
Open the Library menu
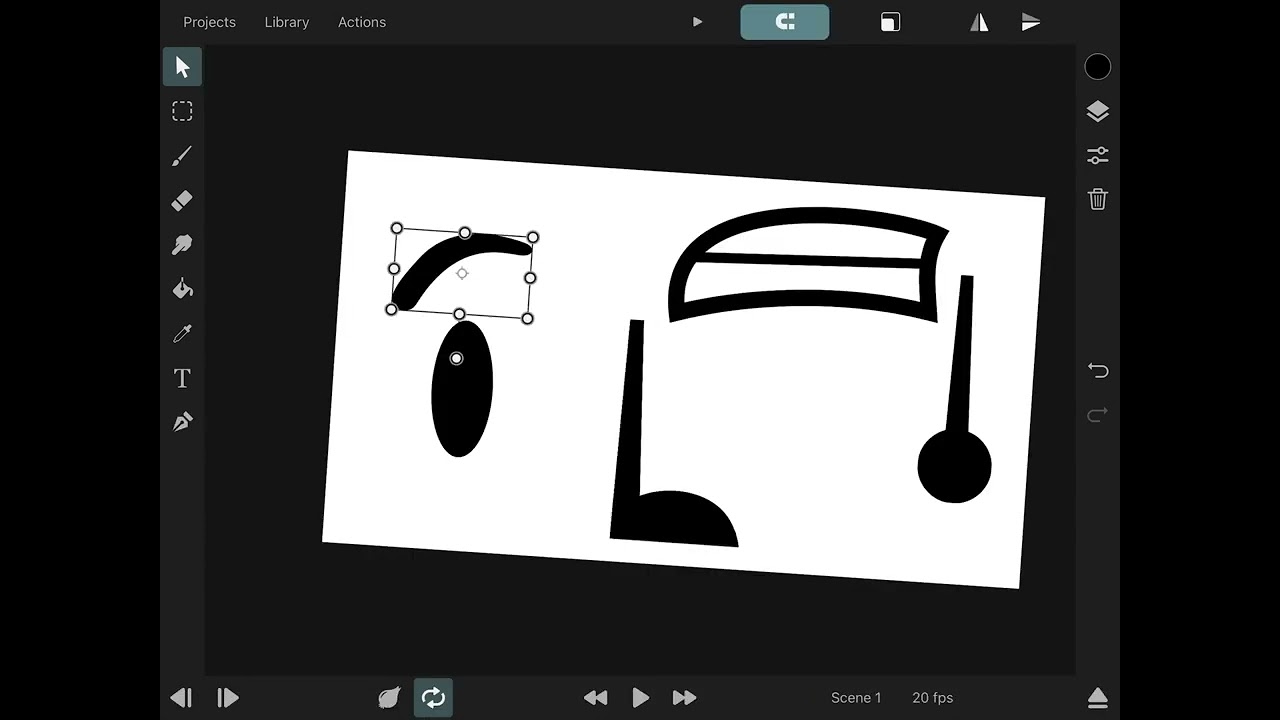[287, 22]
